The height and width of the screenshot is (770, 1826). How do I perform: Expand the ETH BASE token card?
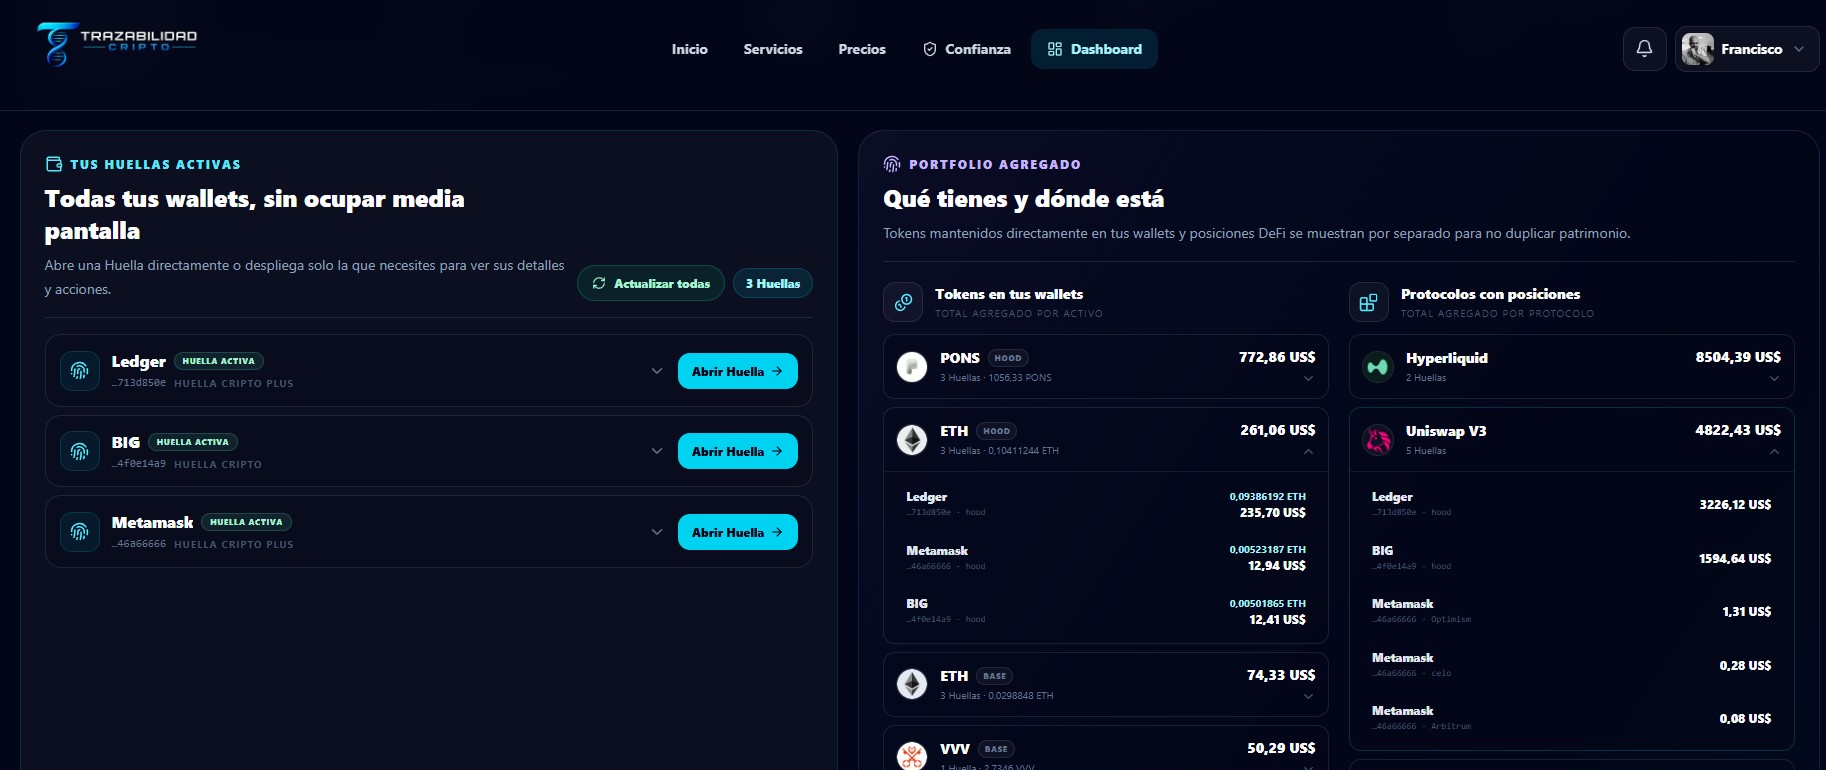click(1308, 697)
